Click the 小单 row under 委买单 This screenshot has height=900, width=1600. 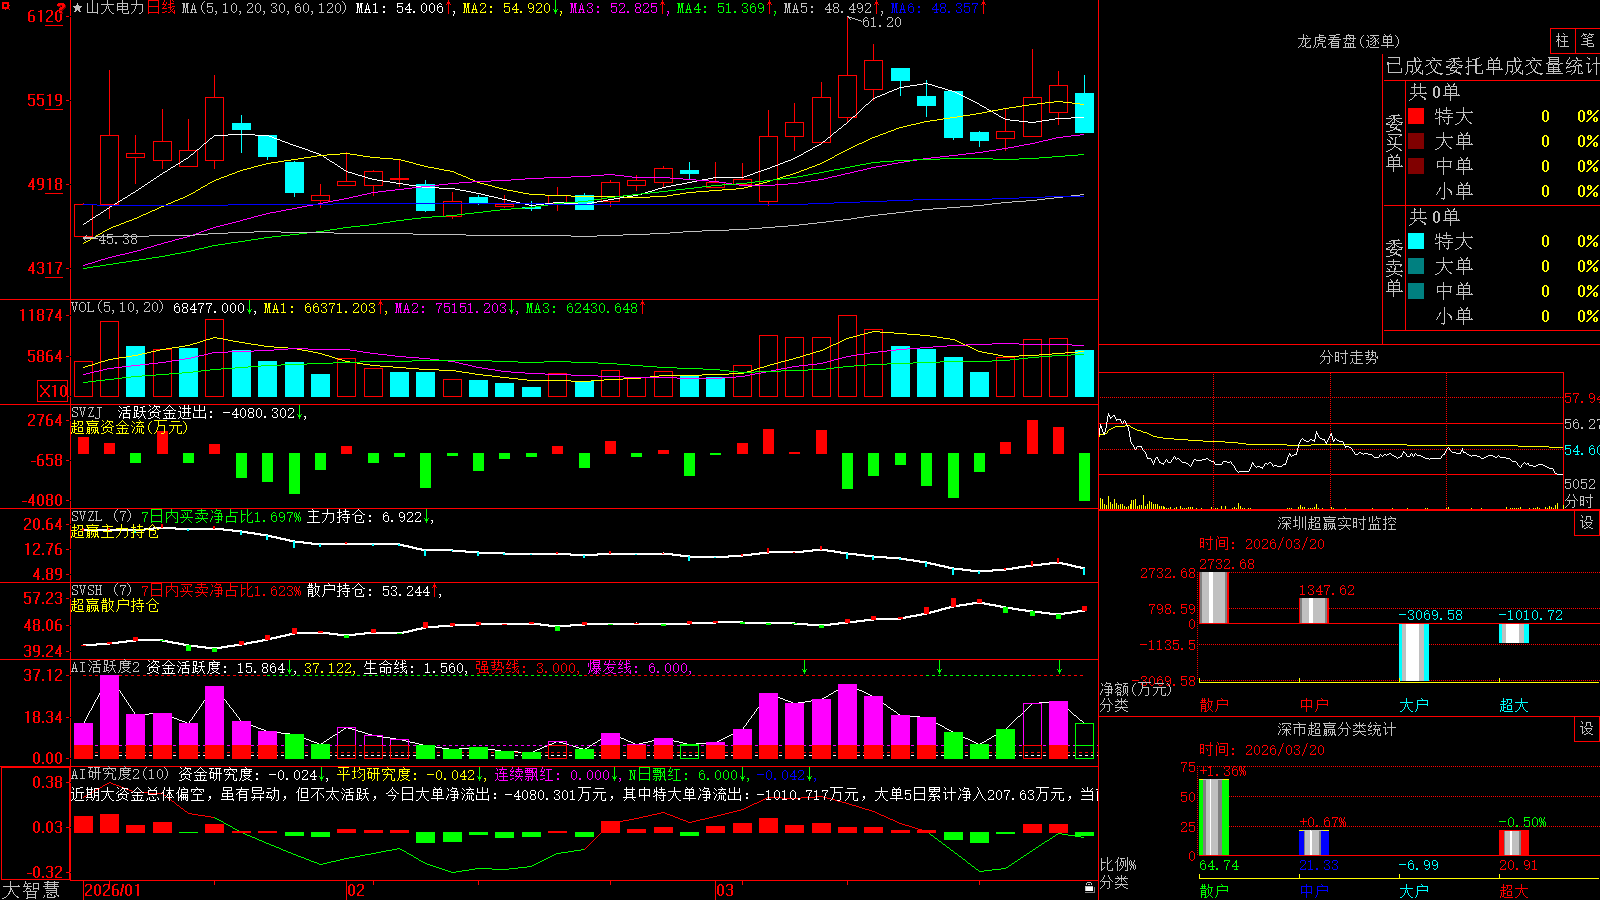pyautogui.click(x=1503, y=191)
